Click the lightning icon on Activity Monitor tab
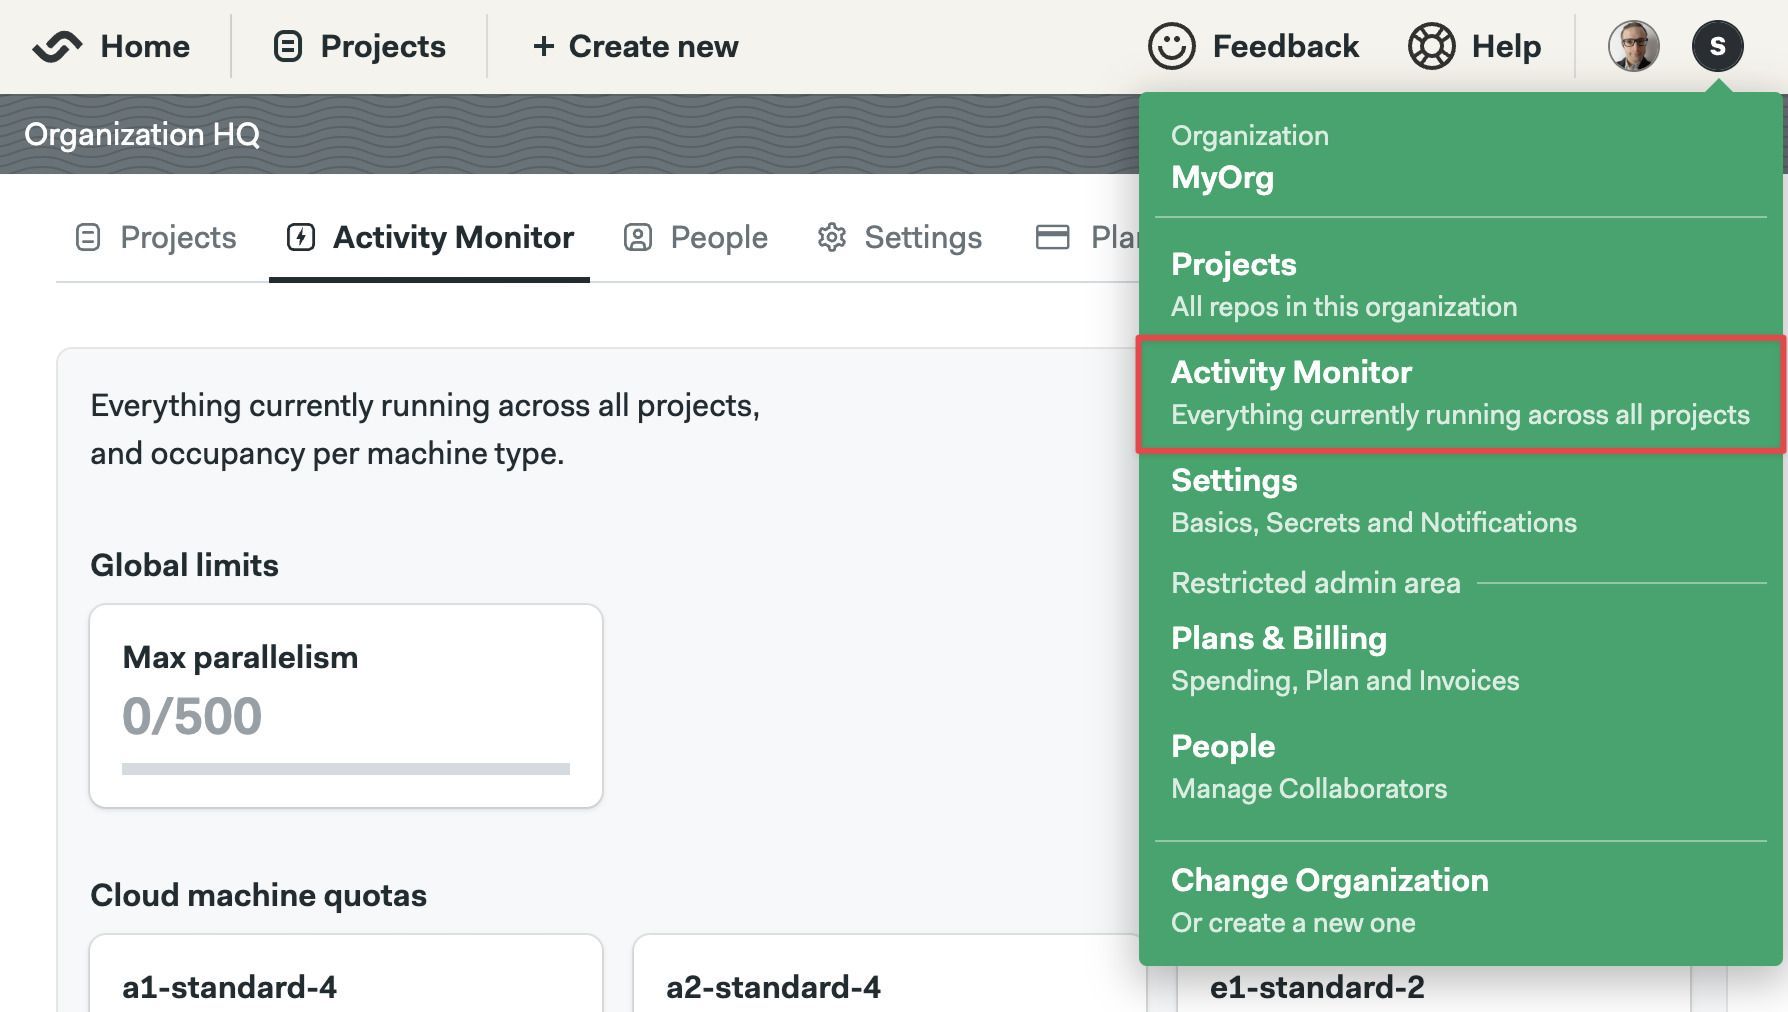Image resolution: width=1788 pixels, height=1012 pixels. pyautogui.click(x=301, y=237)
